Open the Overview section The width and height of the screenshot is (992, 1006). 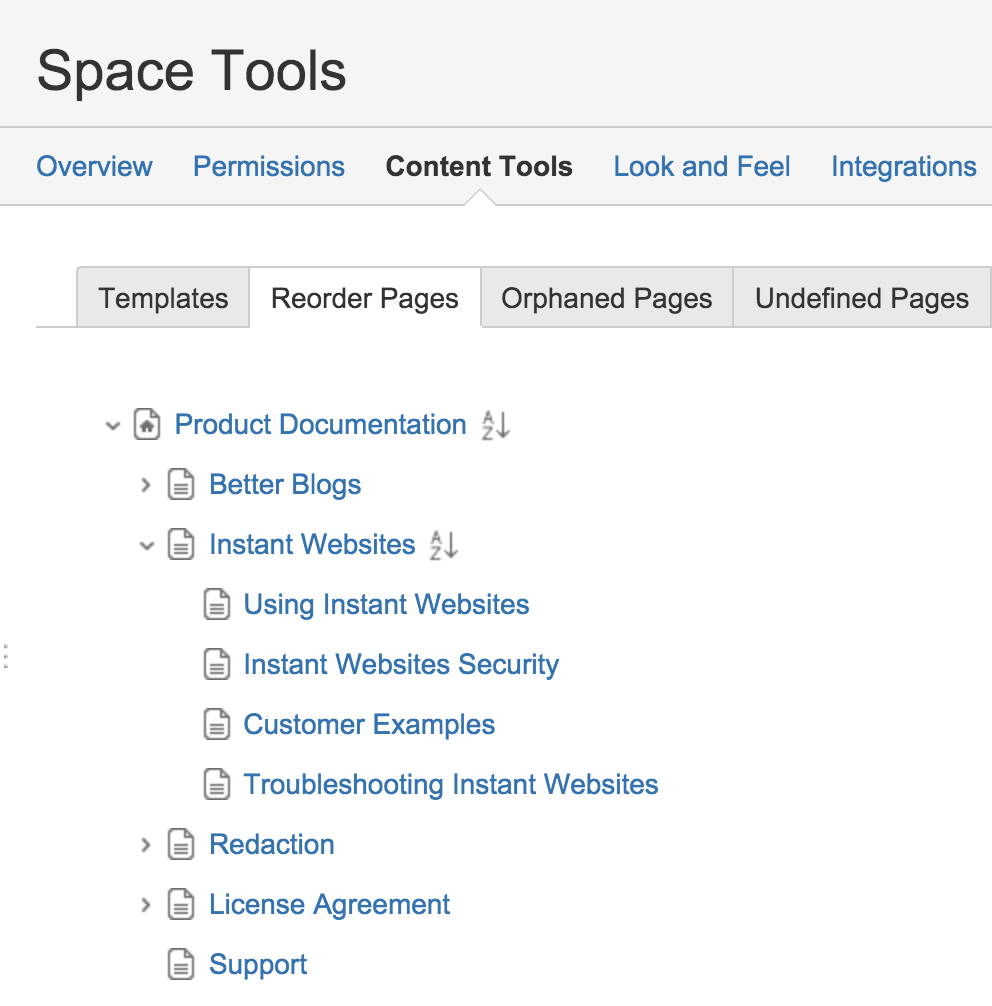tap(94, 167)
